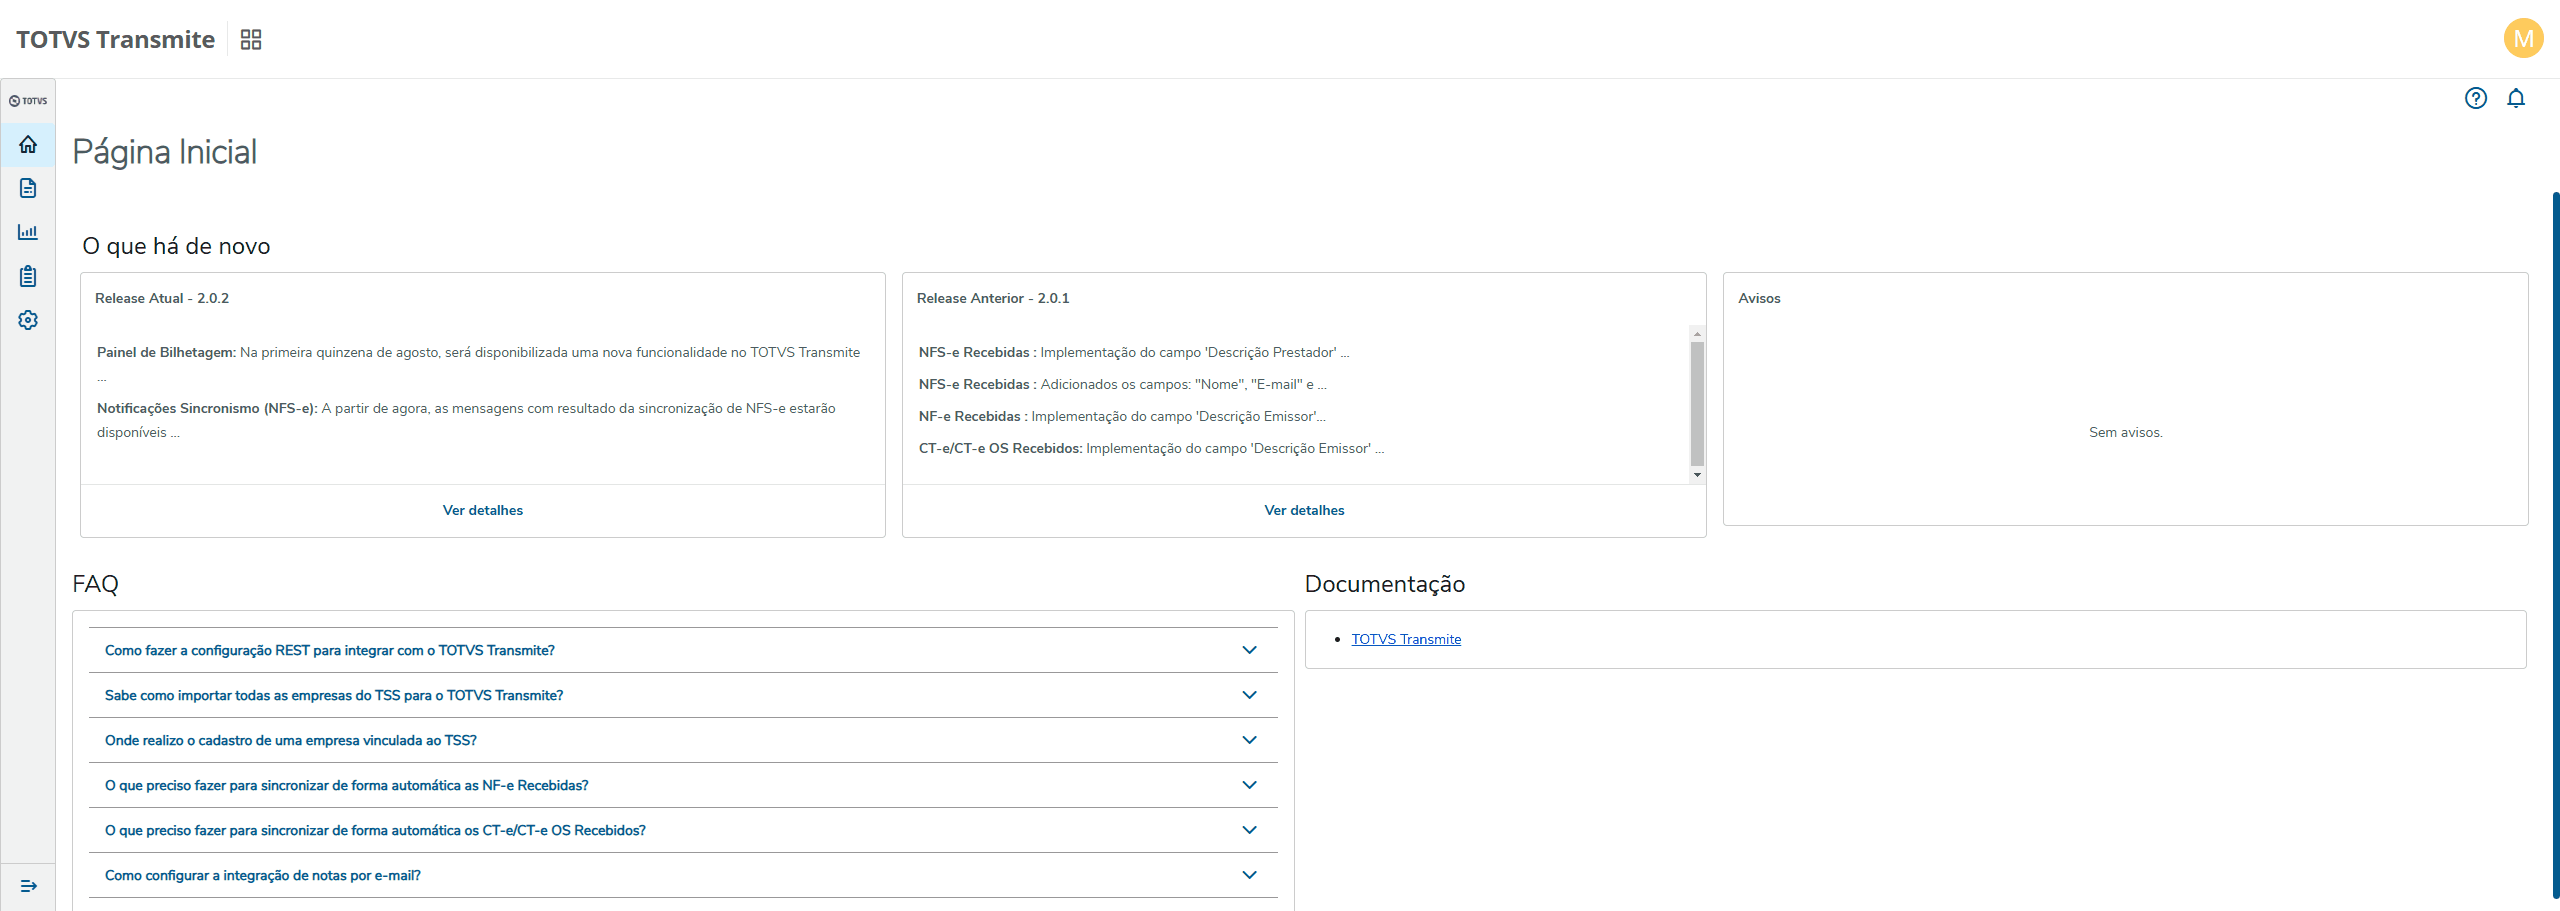
Task: Expand FAQ about company registration linked to TSS
Action: click(683, 740)
